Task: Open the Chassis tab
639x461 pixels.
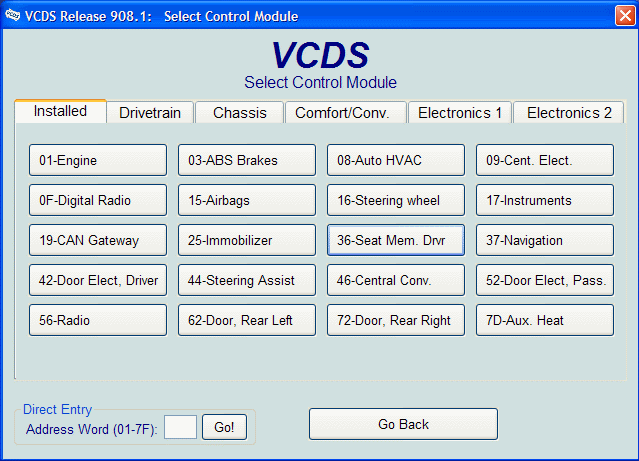Action: click(240, 112)
